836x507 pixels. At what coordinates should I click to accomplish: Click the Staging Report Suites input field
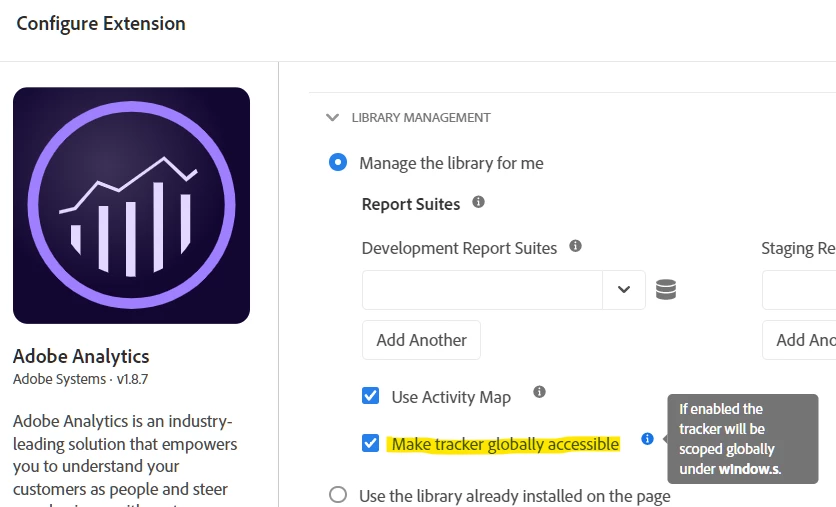(x=799, y=289)
